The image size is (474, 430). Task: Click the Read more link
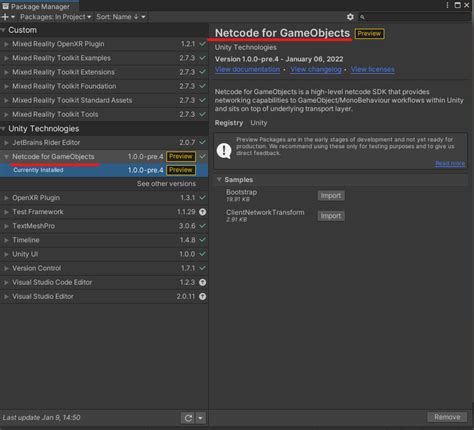tap(450, 163)
